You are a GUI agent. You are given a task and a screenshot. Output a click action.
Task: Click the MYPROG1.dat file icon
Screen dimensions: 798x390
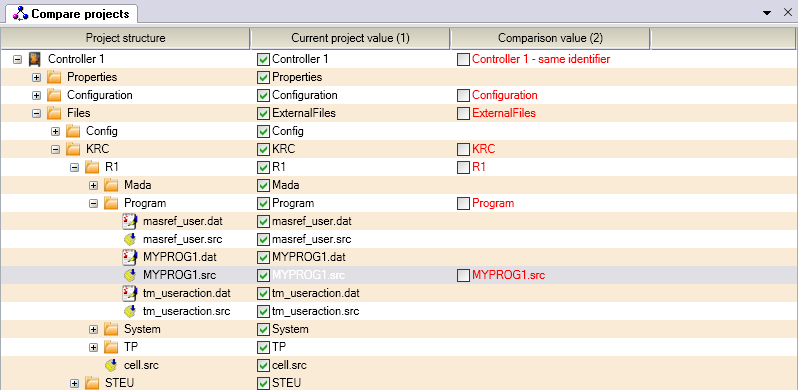point(130,257)
